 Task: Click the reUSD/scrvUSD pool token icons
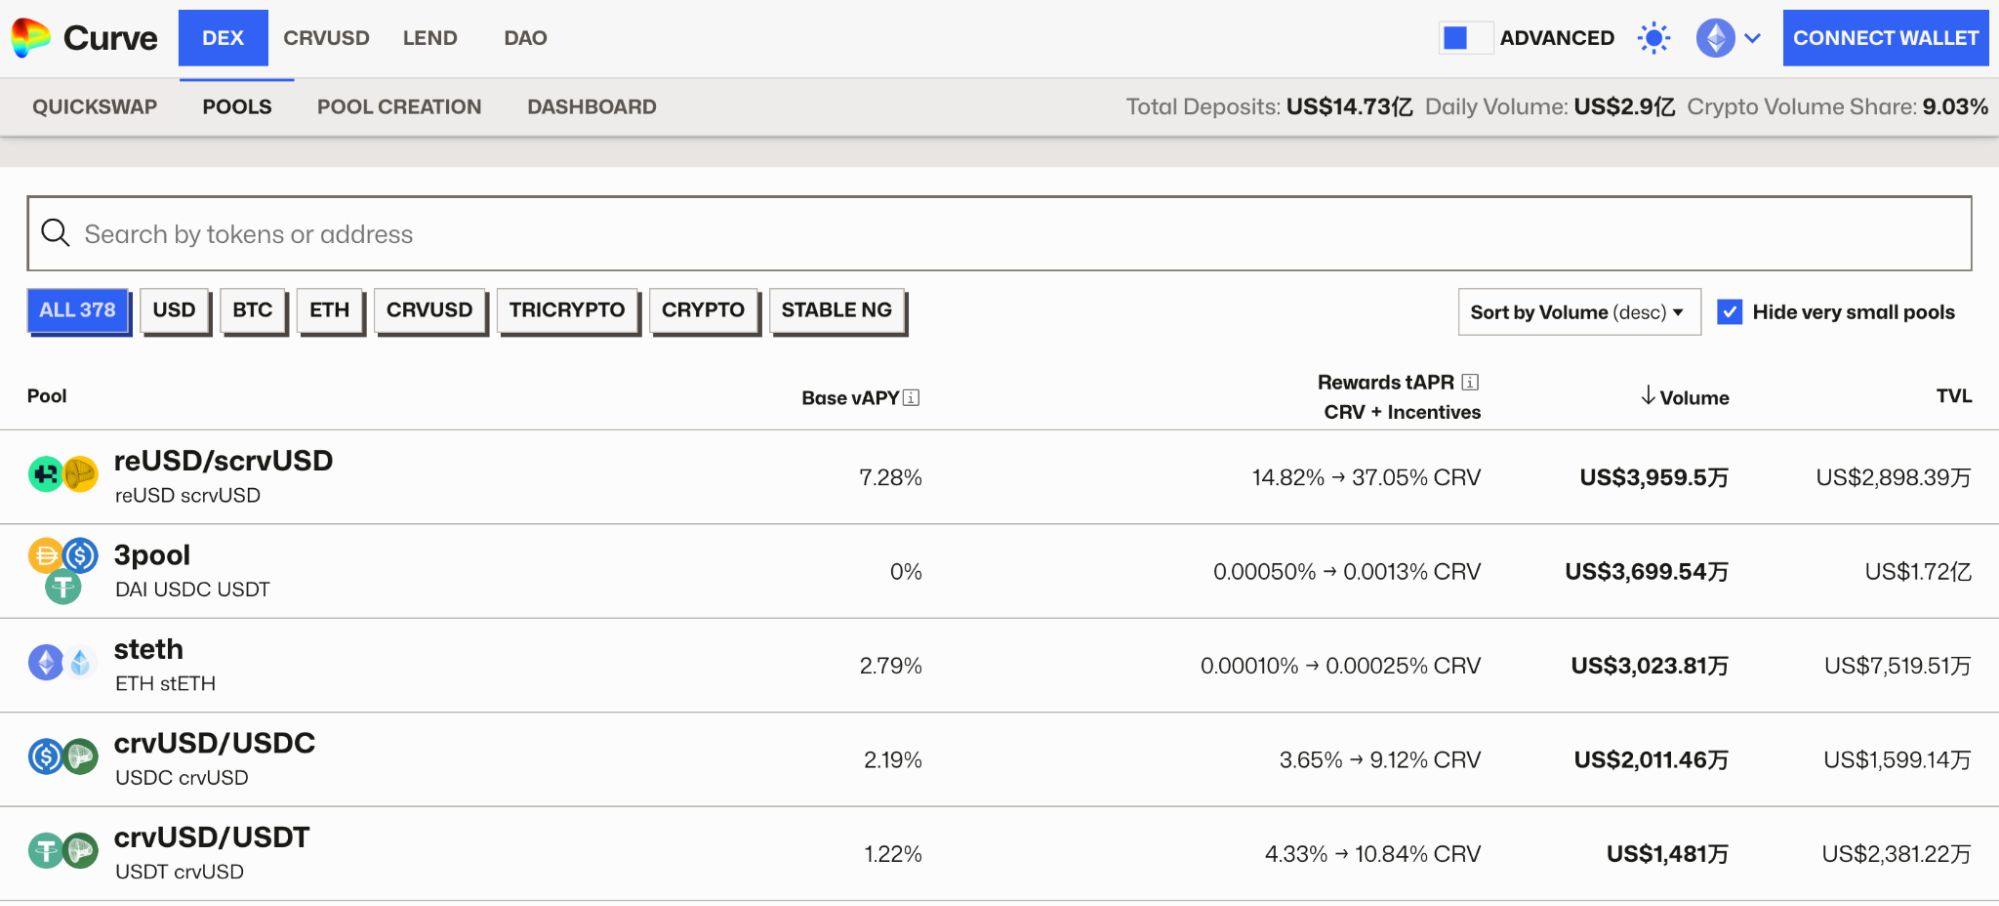click(x=63, y=474)
